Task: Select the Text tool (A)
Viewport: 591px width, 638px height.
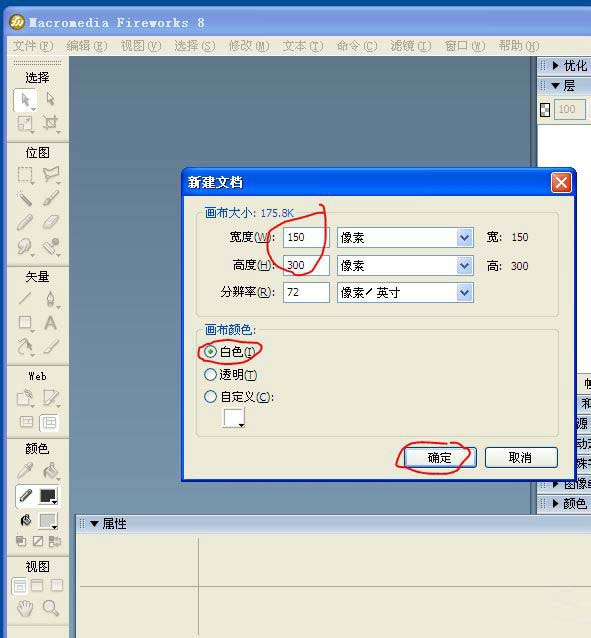Action: 50,323
